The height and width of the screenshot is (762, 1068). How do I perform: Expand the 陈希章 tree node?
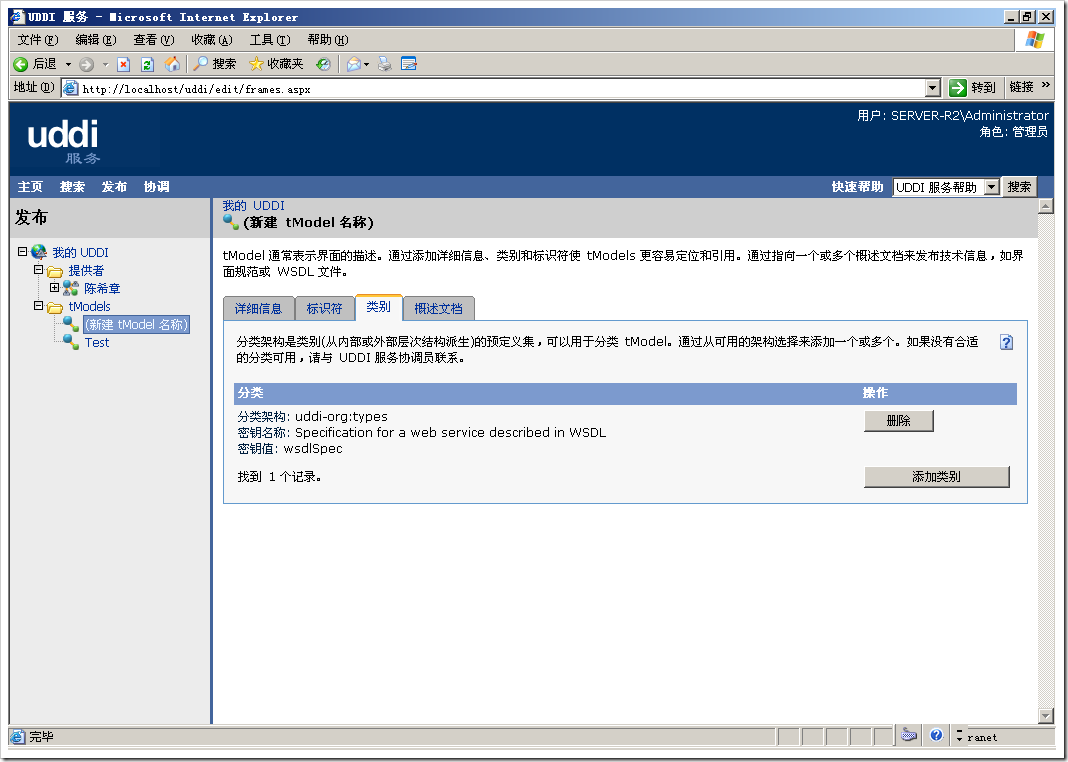(x=54, y=287)
